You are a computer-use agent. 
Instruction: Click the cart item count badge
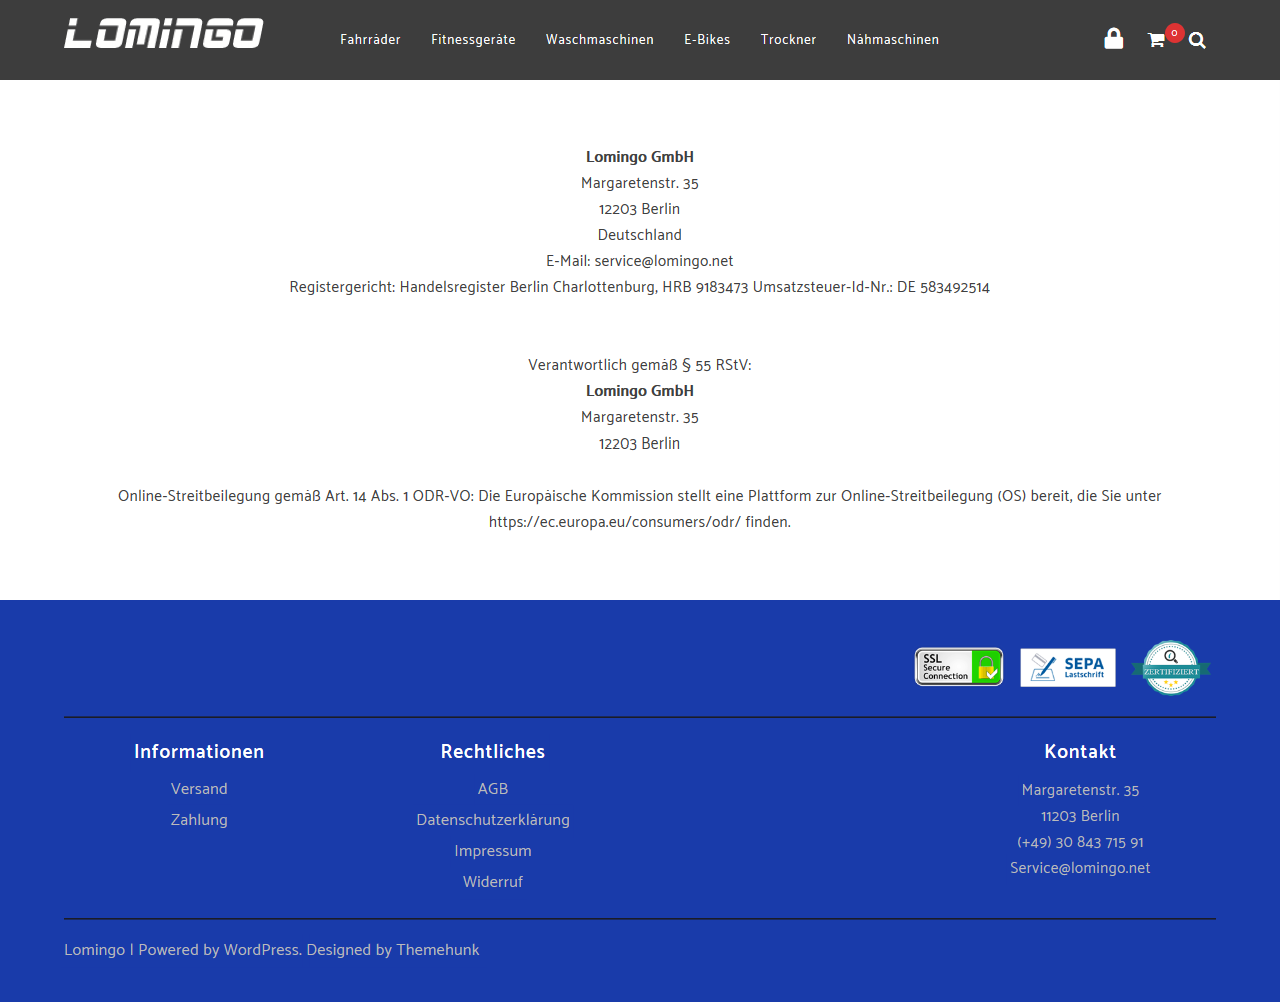1174,33
